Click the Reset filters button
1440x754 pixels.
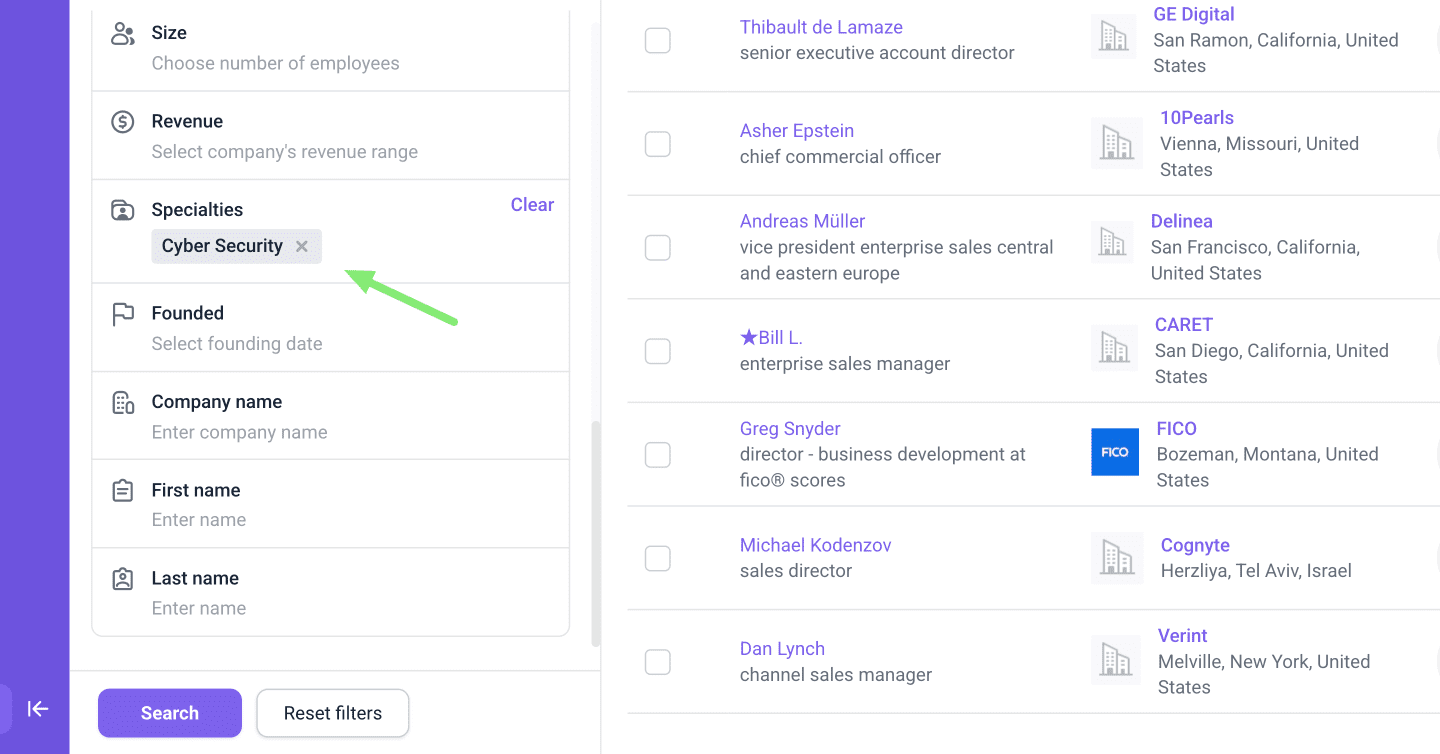click(x=333, y=713)
